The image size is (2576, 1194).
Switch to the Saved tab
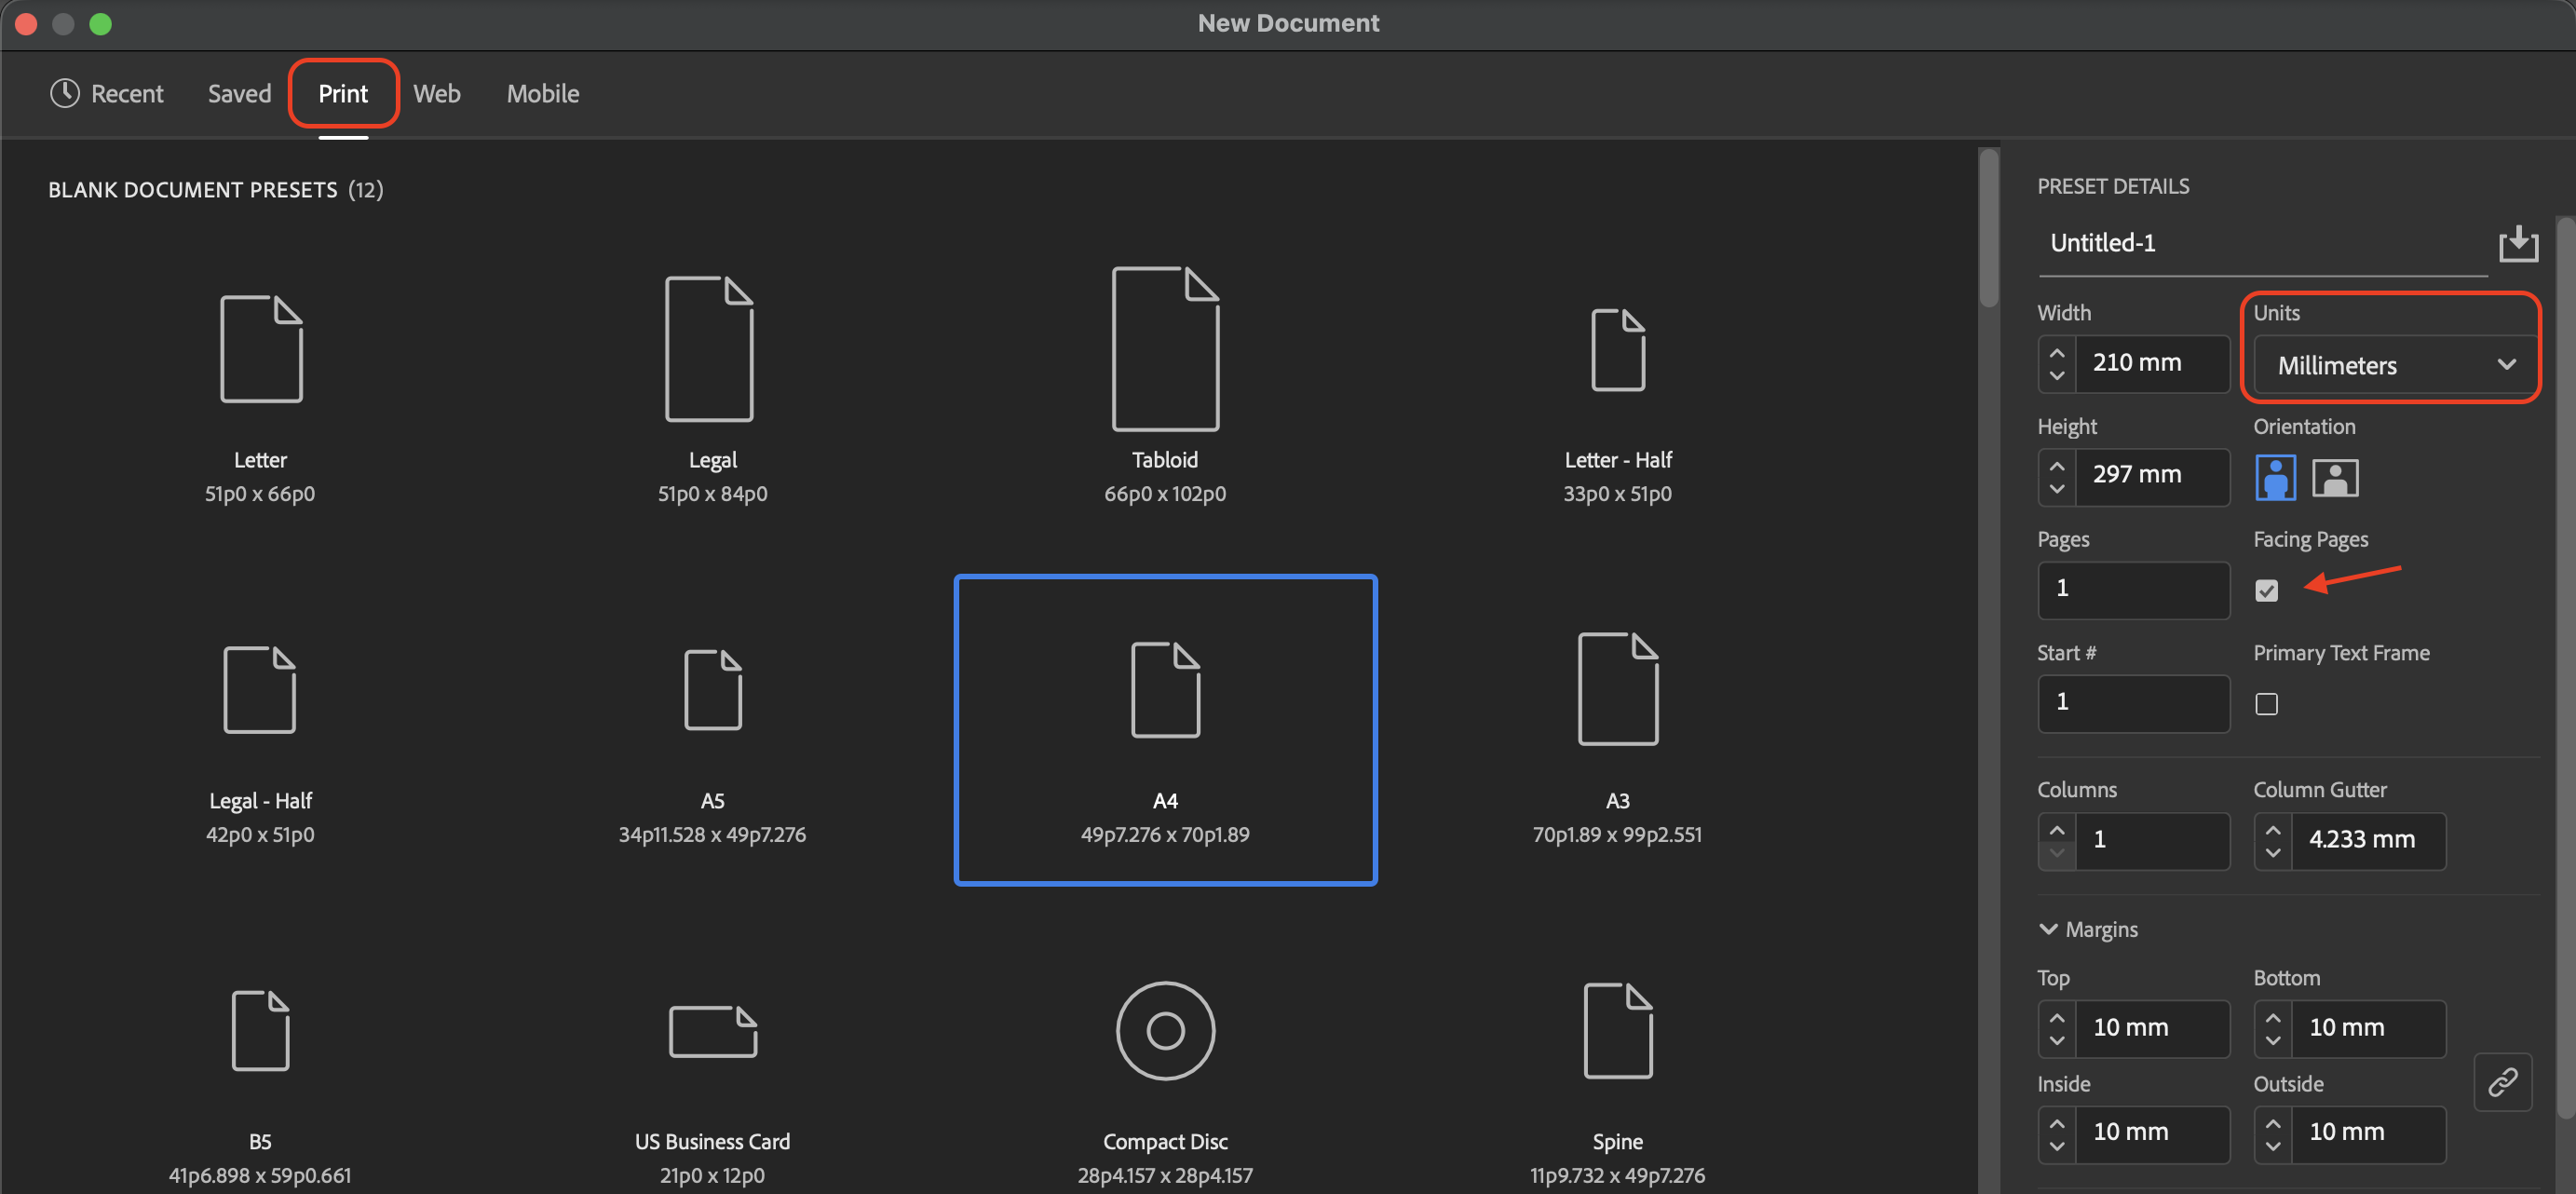coord(239,93)
